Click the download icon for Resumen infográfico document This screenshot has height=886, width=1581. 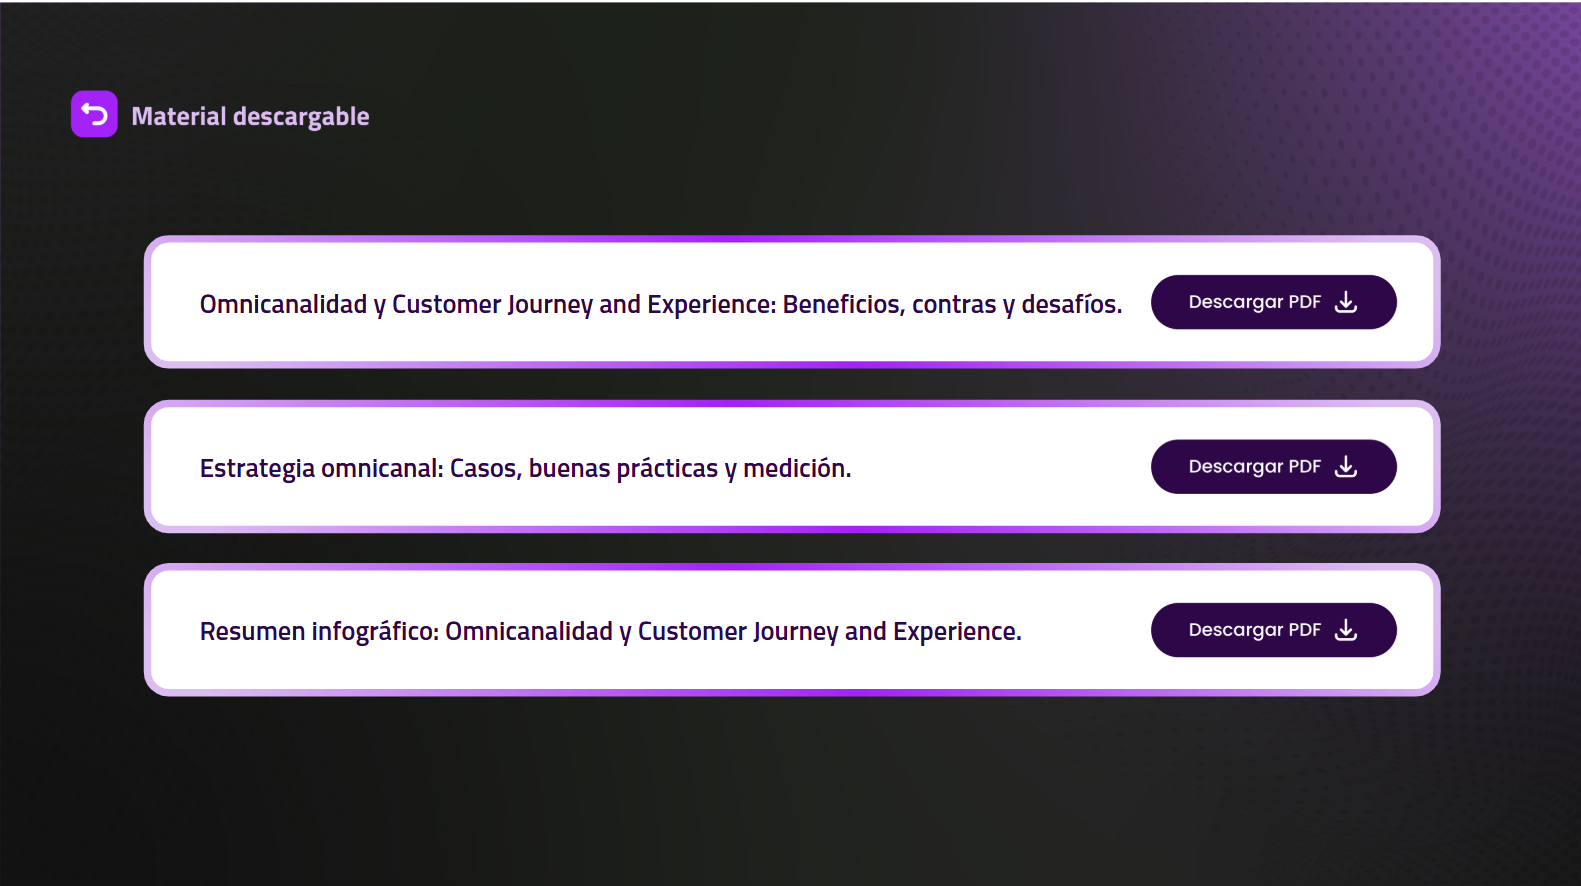pos(1346,630)
